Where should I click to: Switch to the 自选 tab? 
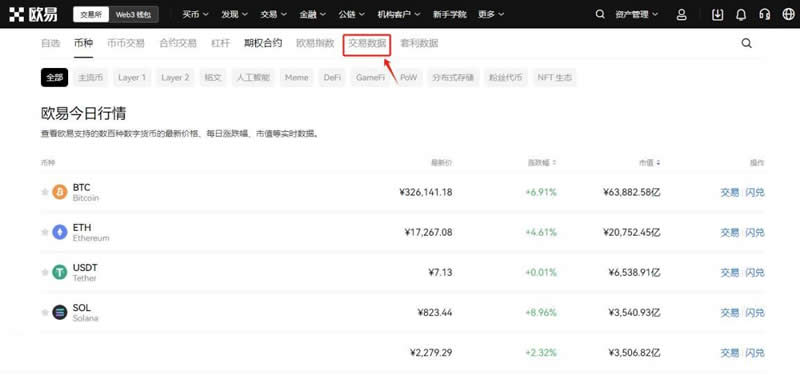tap(51, 43)
